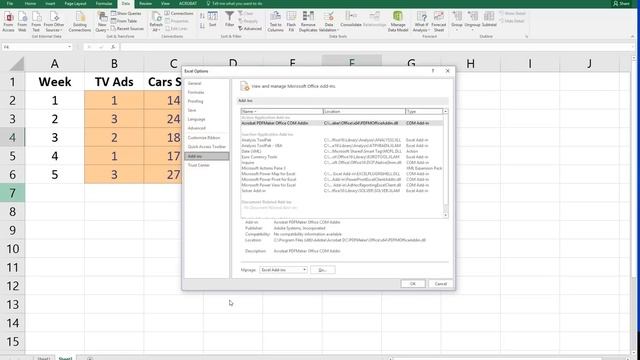This screenshot has height=360, width=640.
Task: Sort add-ins by the Name column header
Action: pos(282,111)
